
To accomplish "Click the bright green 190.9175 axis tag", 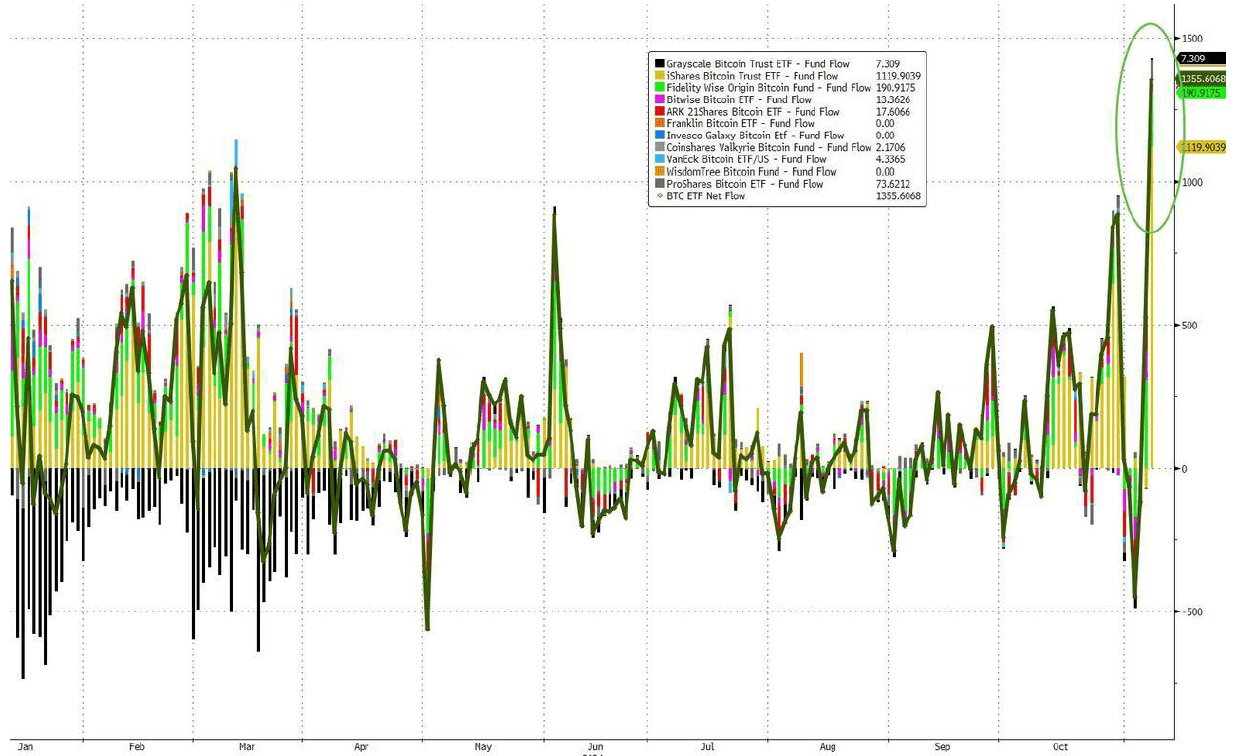I will pos(1202,92).
